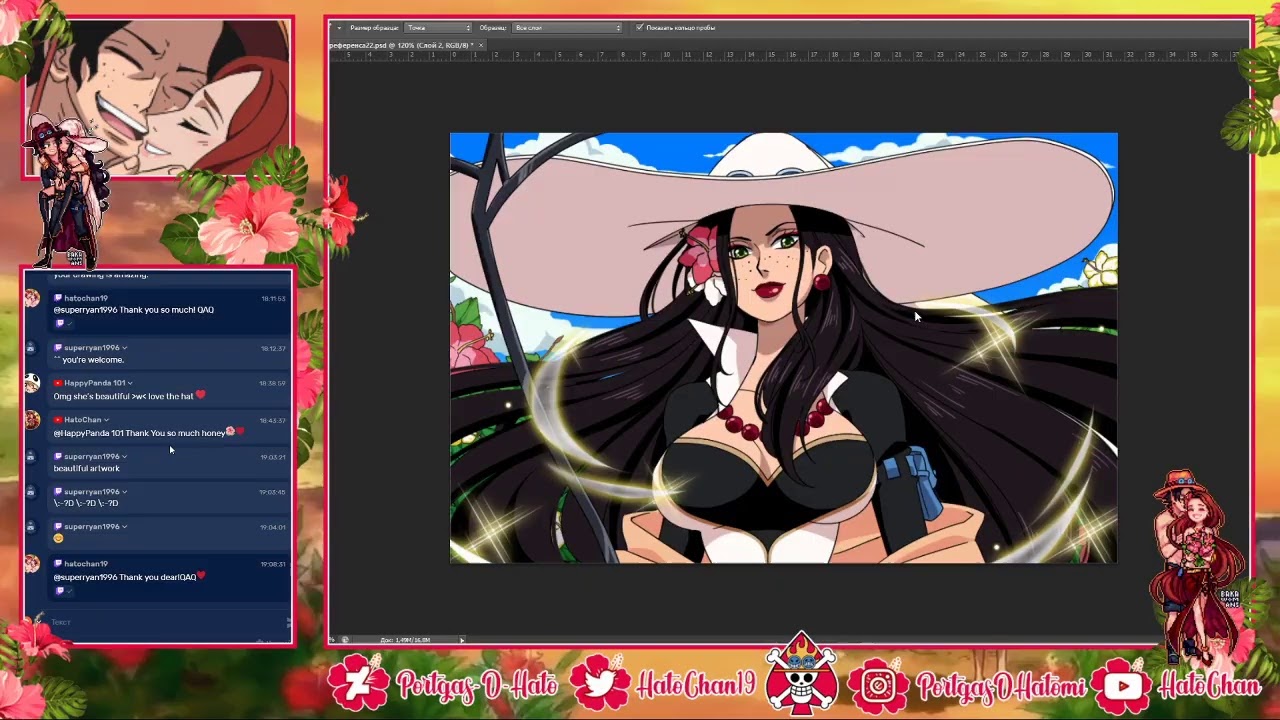Click the smiley emoji in superryan1996's message
The image size is (1280, 720).
tap(58, 538)
